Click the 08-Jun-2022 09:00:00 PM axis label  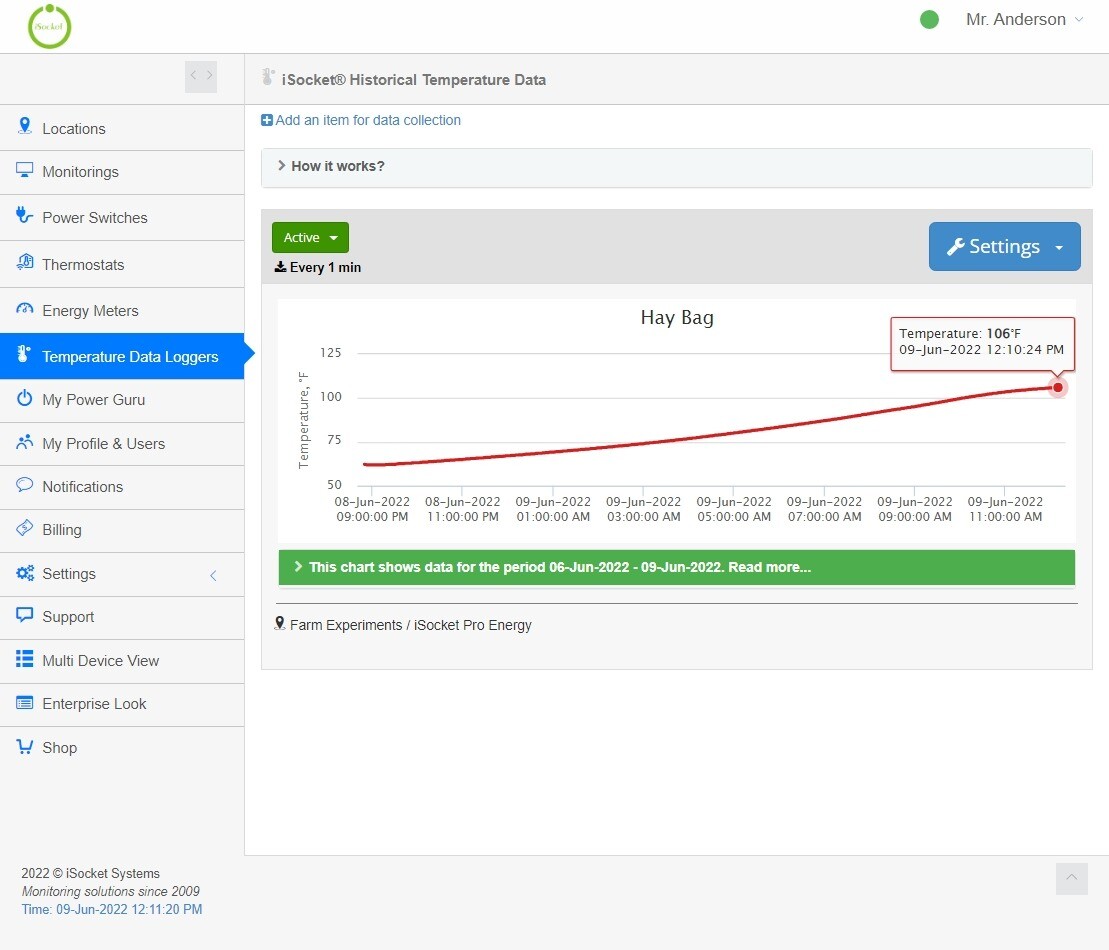coord(372,509)
